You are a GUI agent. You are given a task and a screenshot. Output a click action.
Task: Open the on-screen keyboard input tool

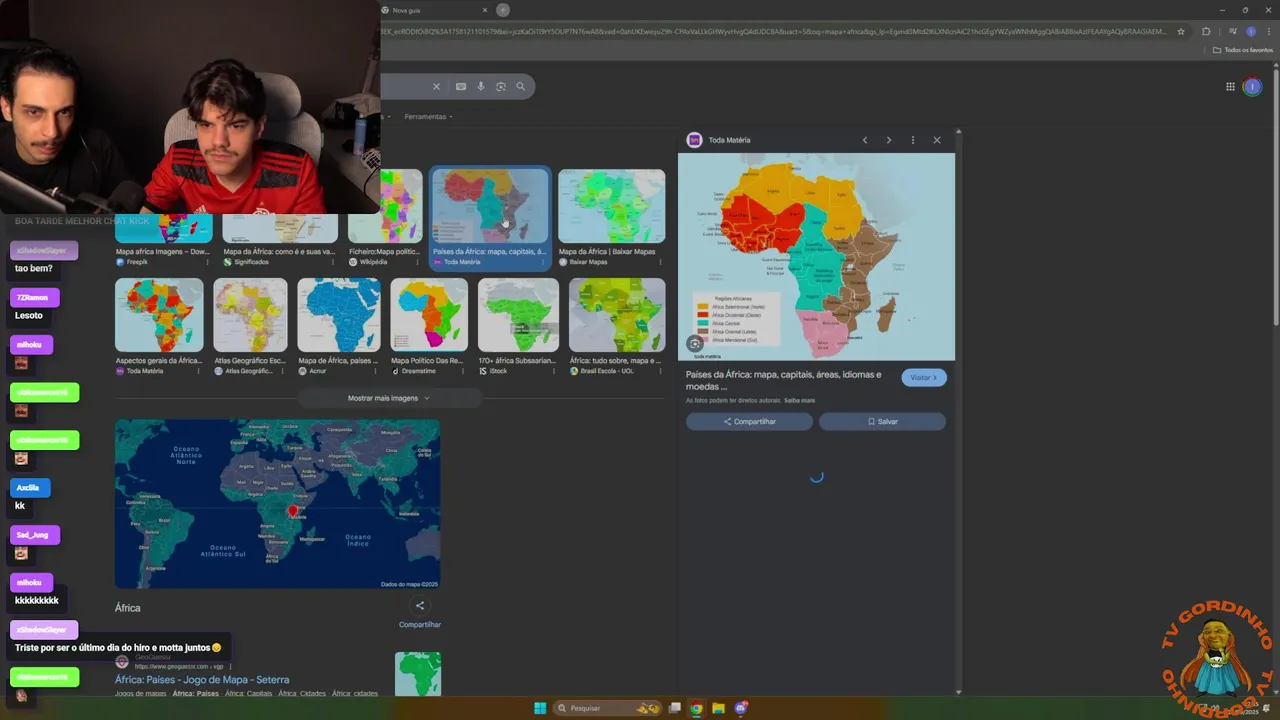[x=461, y=87]
